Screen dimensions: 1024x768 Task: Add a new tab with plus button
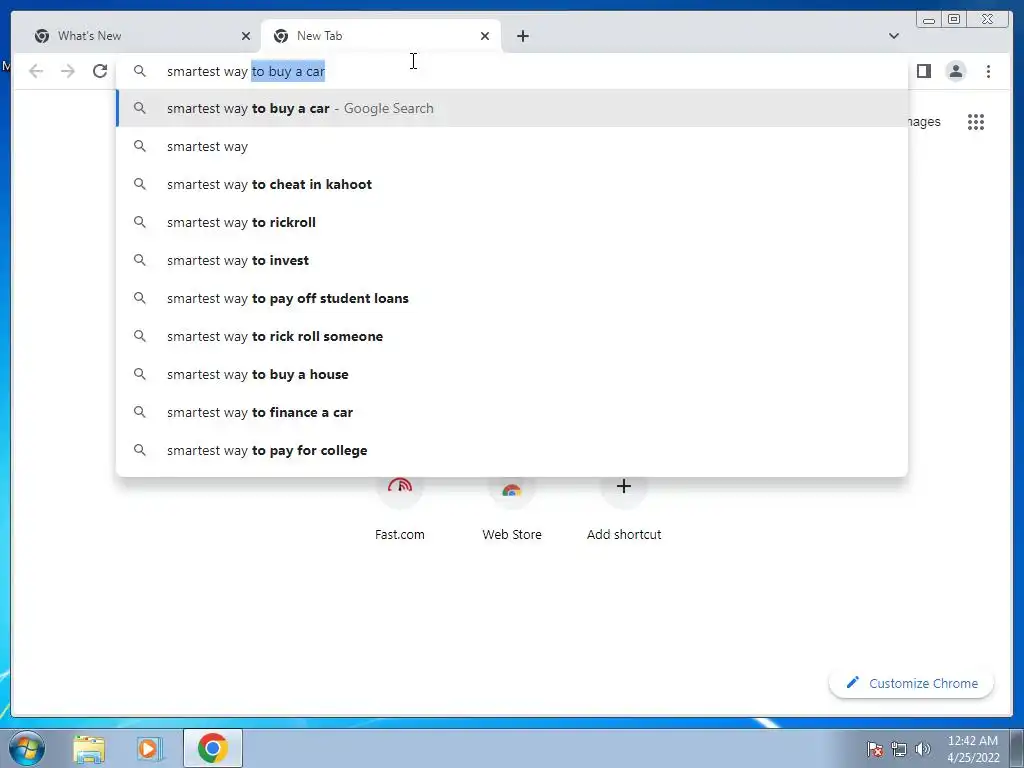pos(522,36)
